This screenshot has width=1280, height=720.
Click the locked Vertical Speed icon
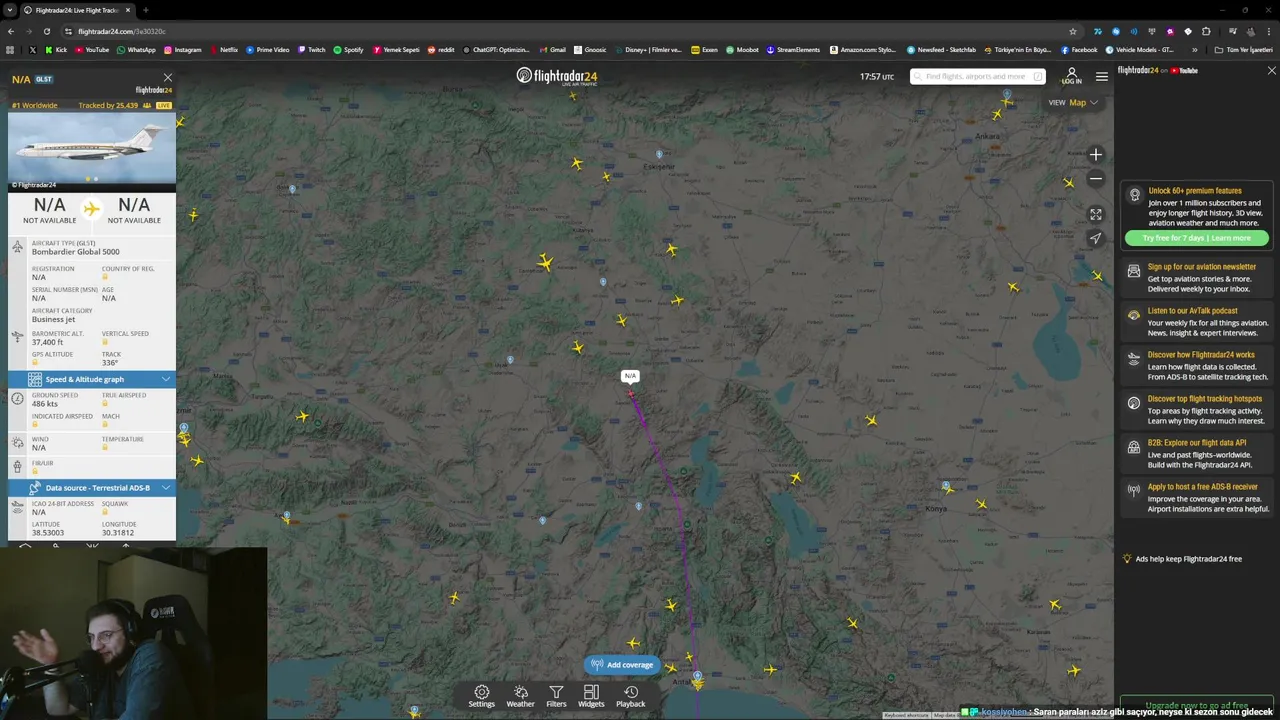pos(105,342)
